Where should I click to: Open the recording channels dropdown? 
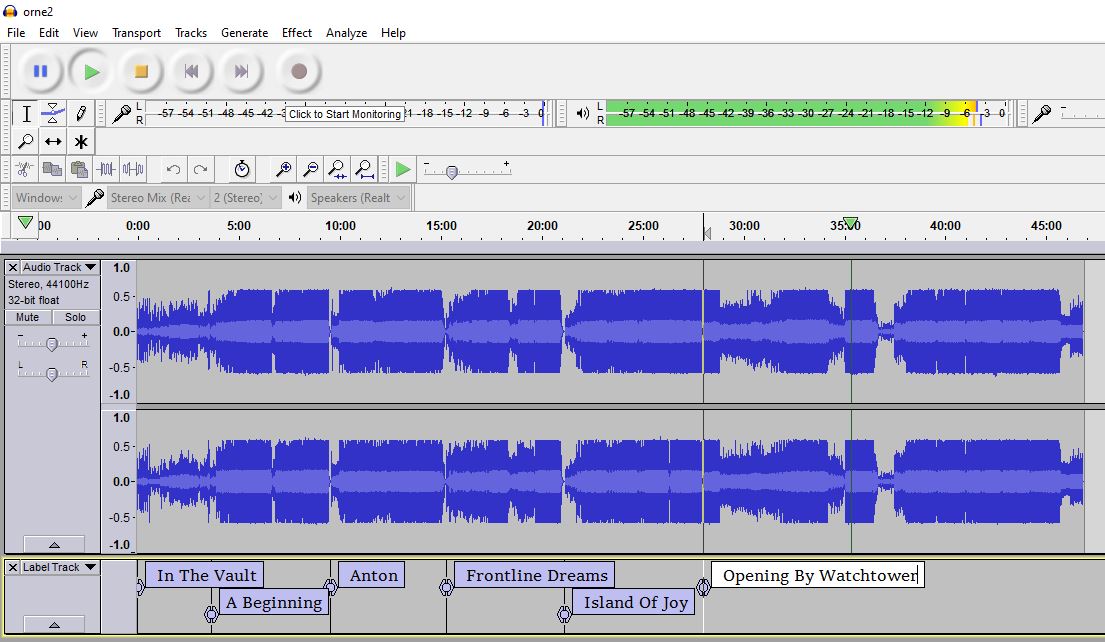pos(245,198)
